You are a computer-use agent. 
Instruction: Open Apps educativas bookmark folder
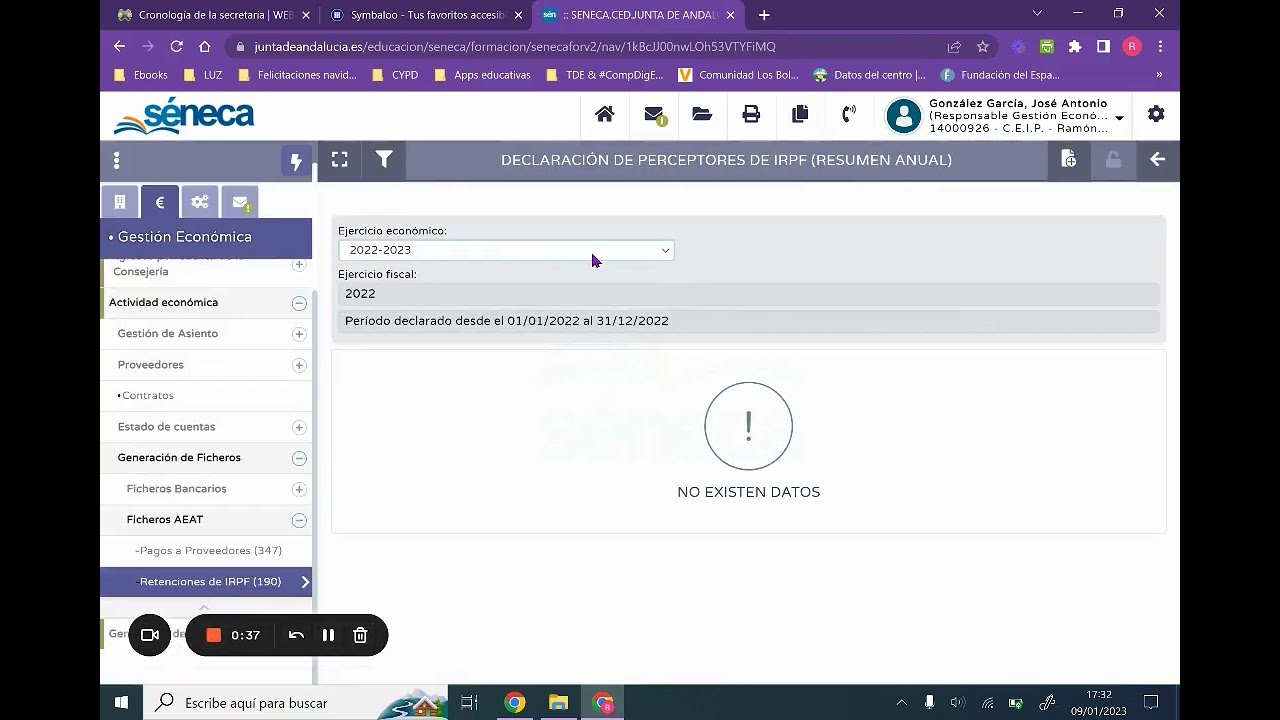481,75
